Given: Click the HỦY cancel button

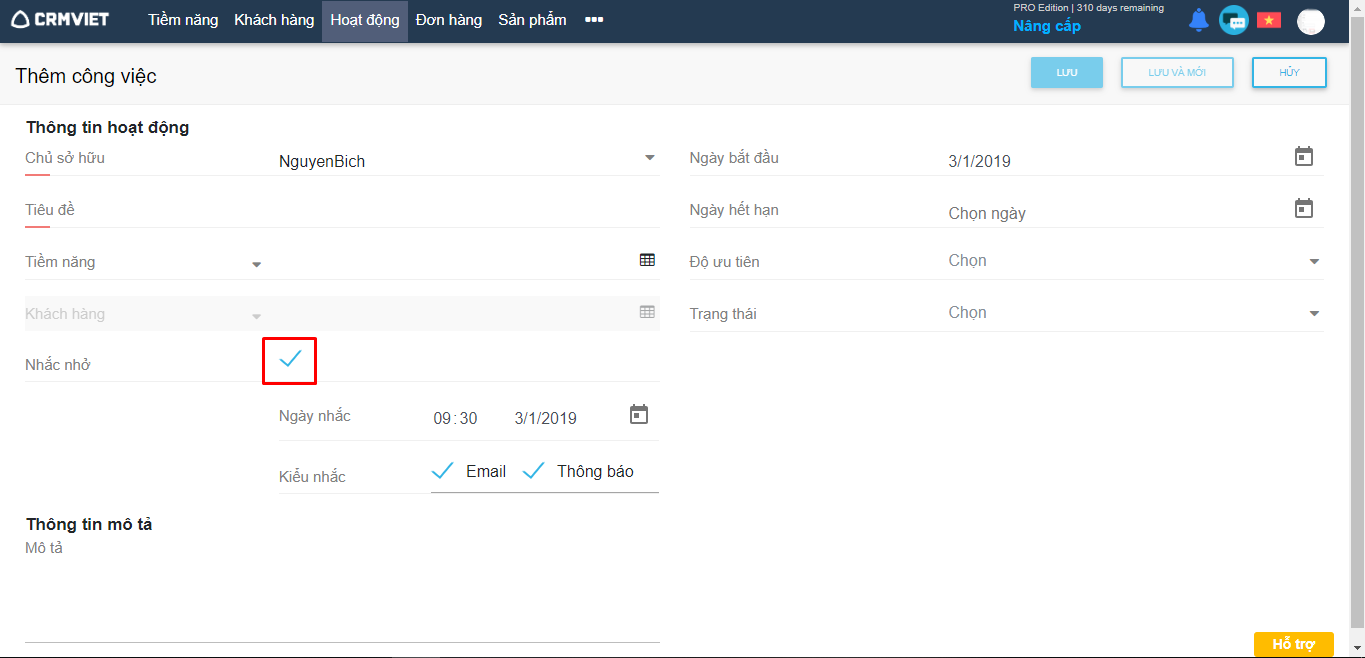Looking at the screenshot, I should pos(1289,73).
